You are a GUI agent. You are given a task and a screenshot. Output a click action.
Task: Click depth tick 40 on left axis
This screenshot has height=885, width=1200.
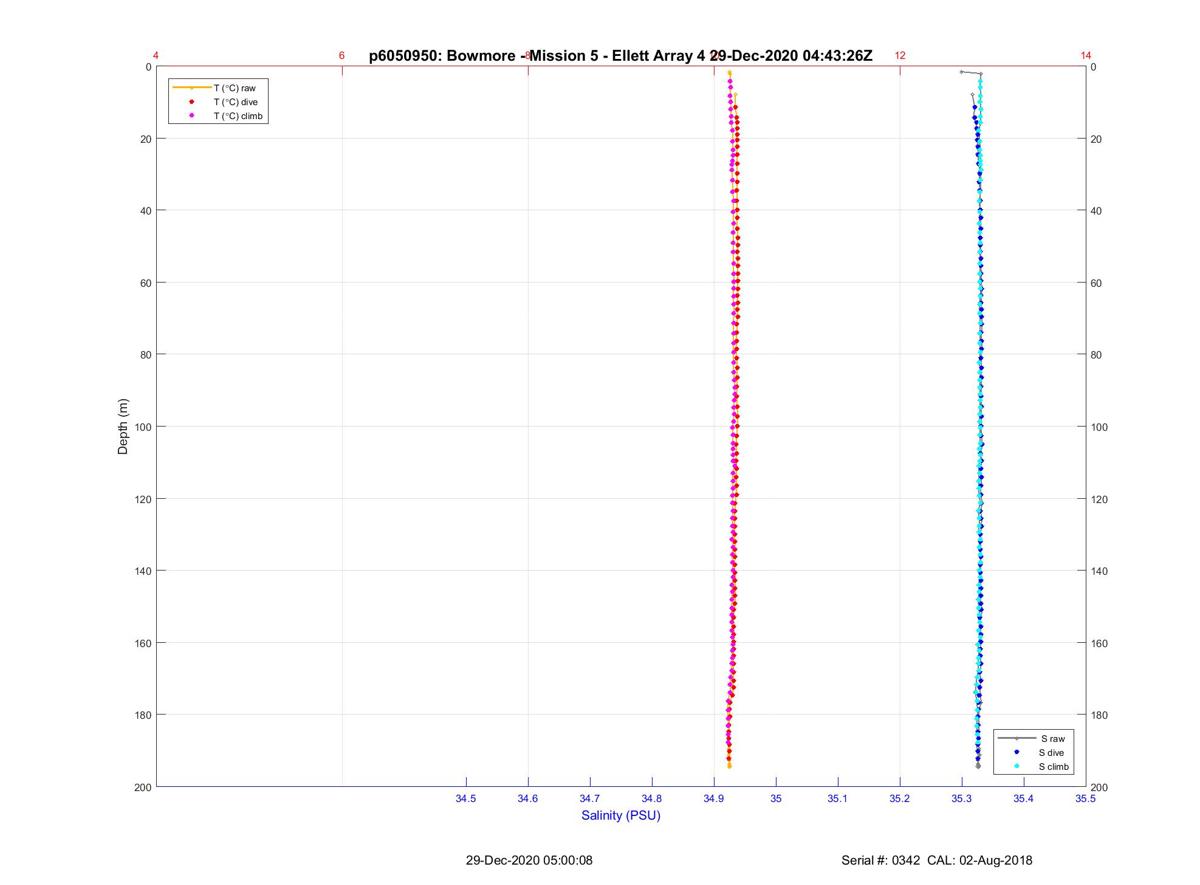coord(145,211)
